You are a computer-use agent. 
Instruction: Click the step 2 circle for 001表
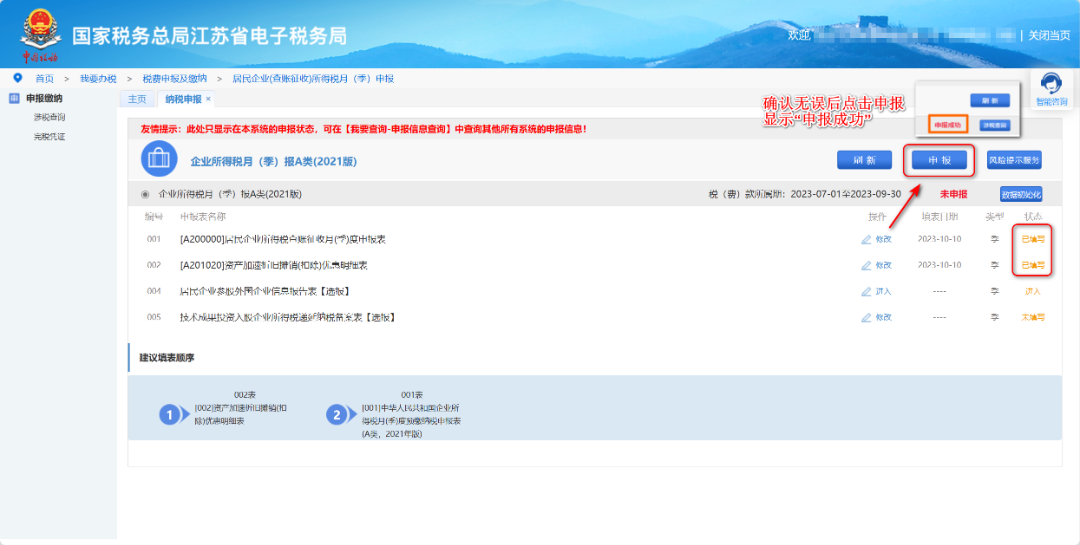click(x=337, y=415)
